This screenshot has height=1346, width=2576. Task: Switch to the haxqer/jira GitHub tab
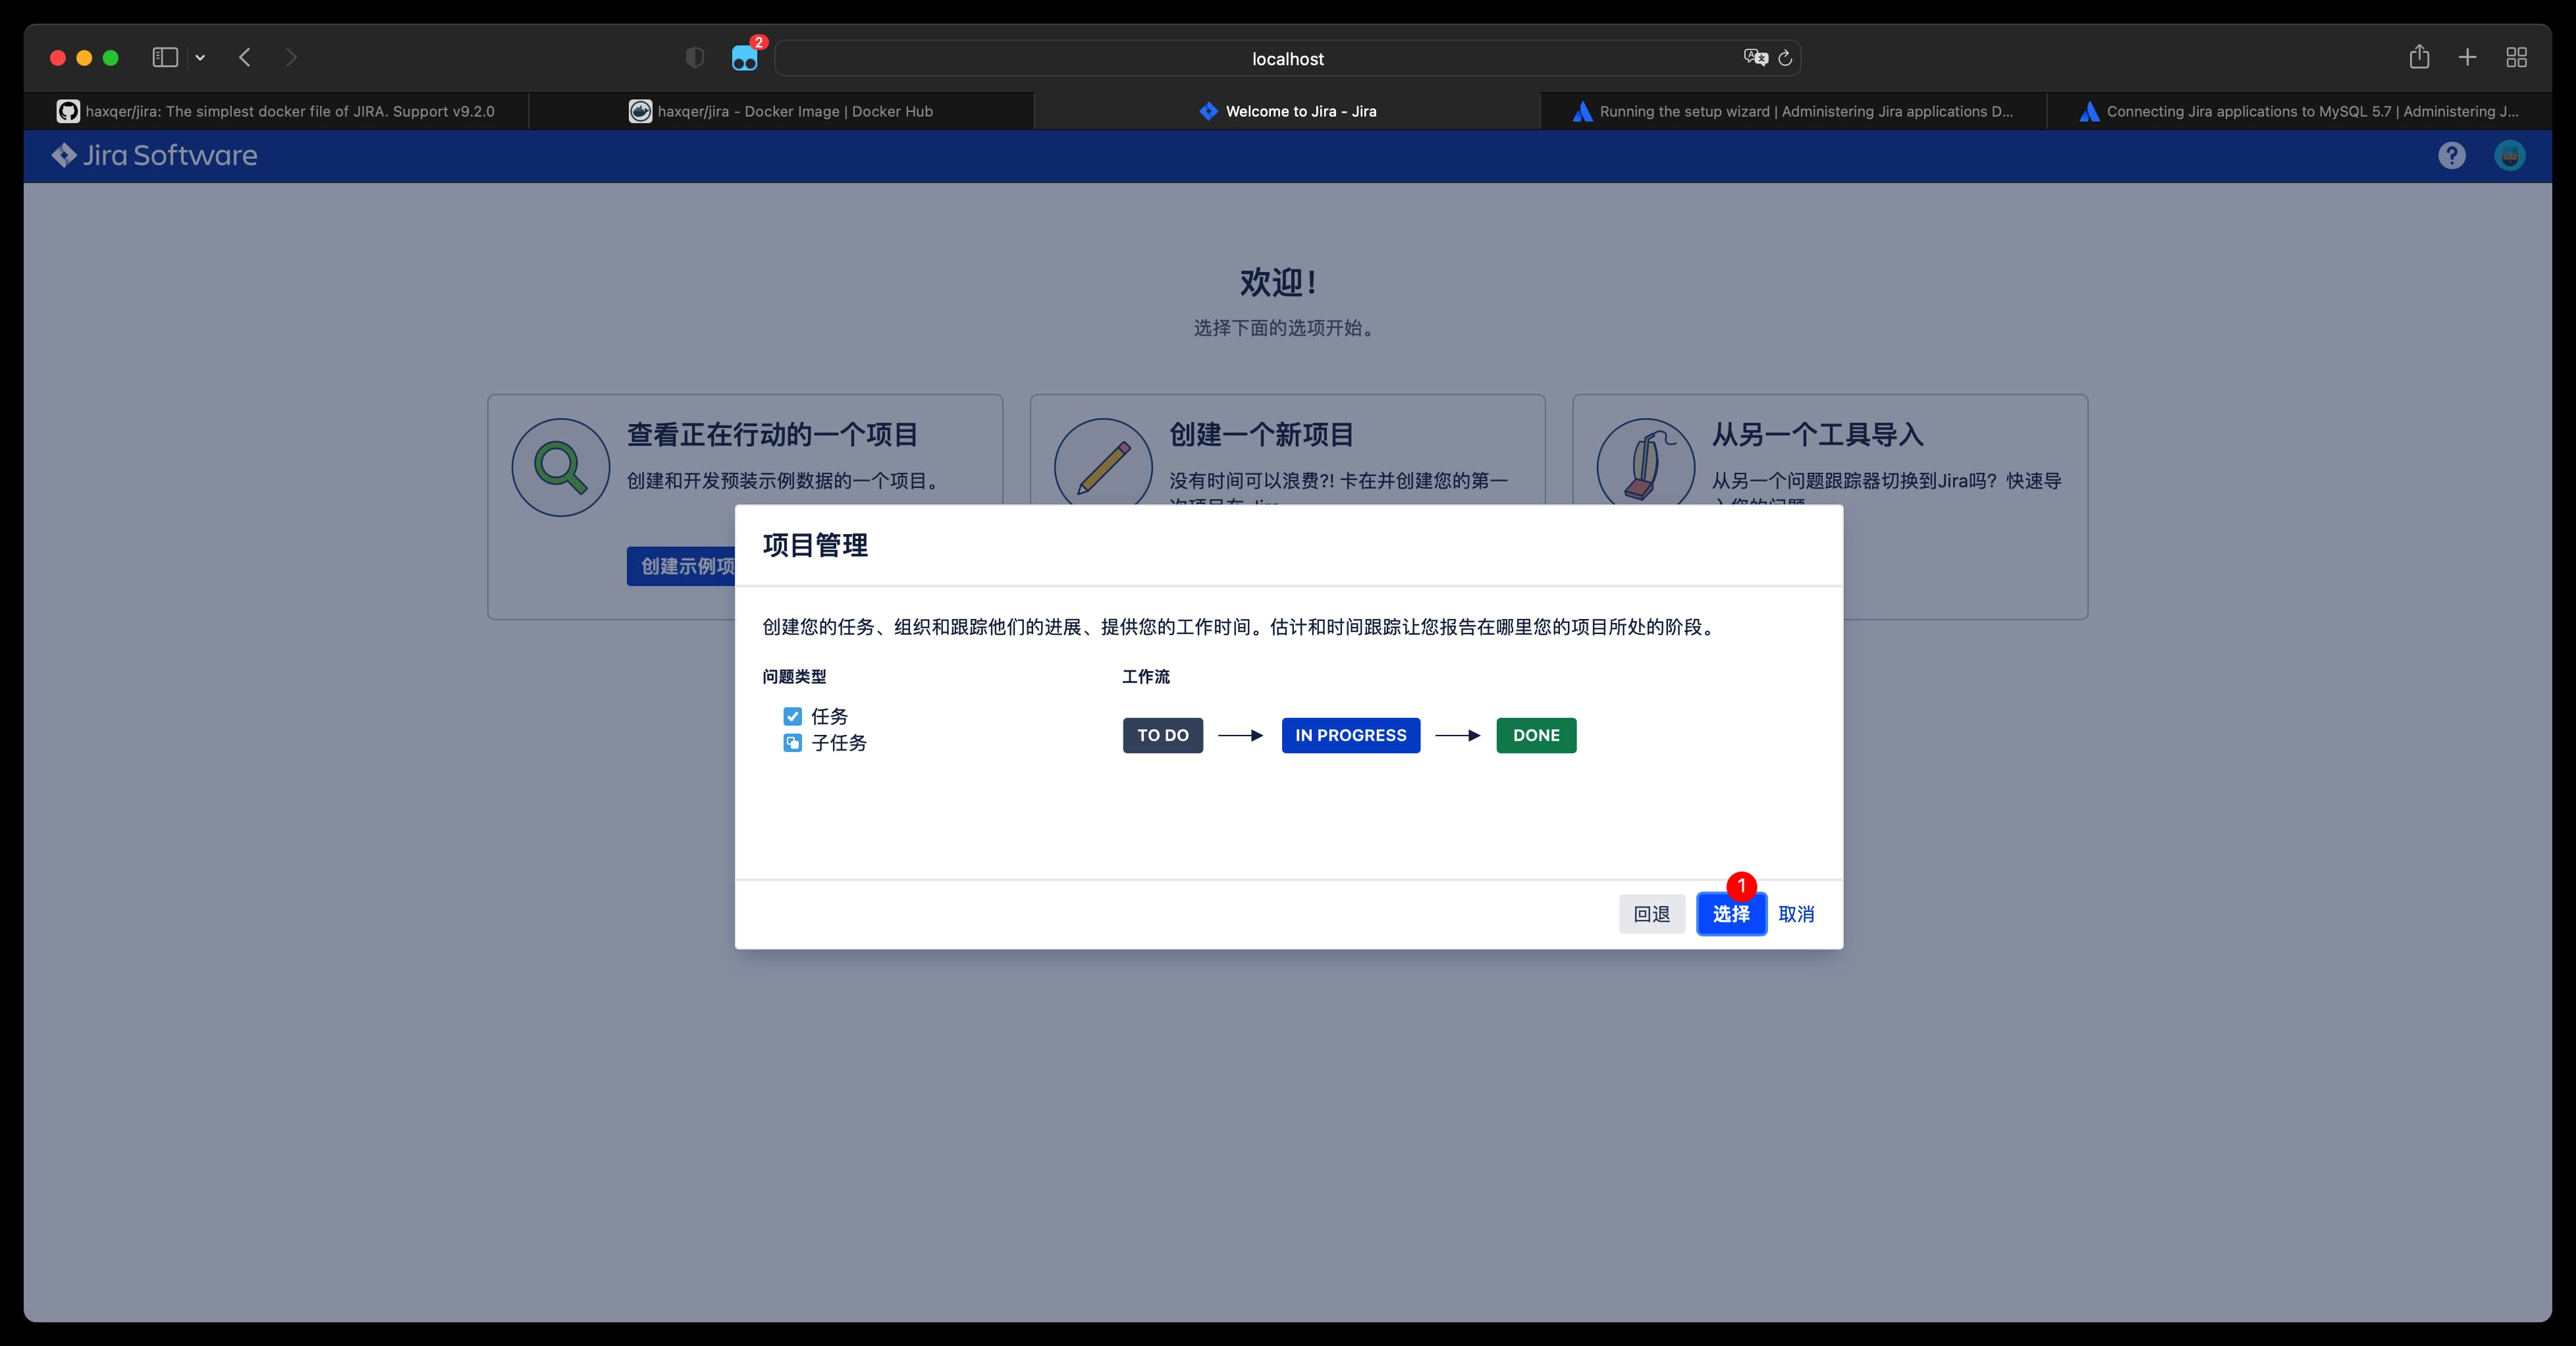276,111
